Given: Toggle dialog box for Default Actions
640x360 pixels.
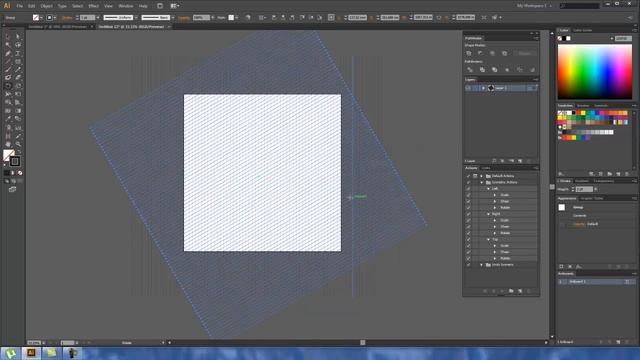Looking at the screenshot, I should [x=475, y=176].
